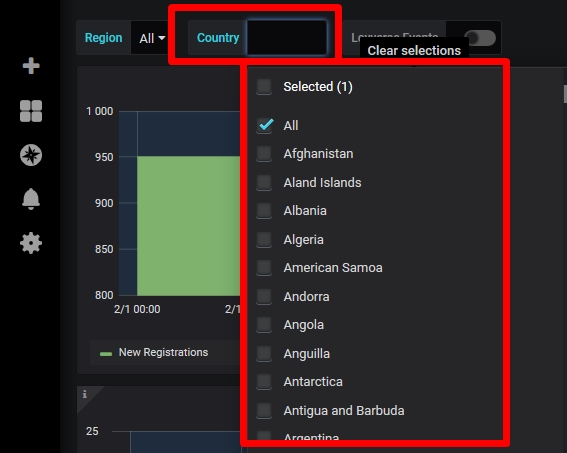This screenshot has width=567, height=453.
Task: Open the Configuration gear icon
Action: pyautogui.click(x=31, y=243)
